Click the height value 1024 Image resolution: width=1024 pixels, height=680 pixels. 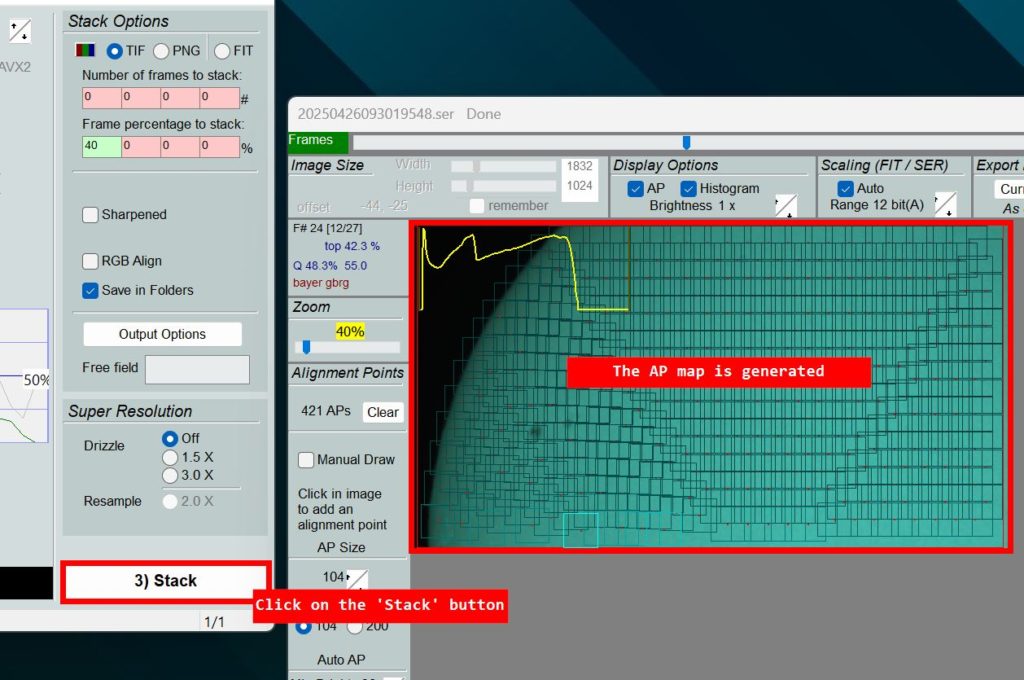click(579, 186)
